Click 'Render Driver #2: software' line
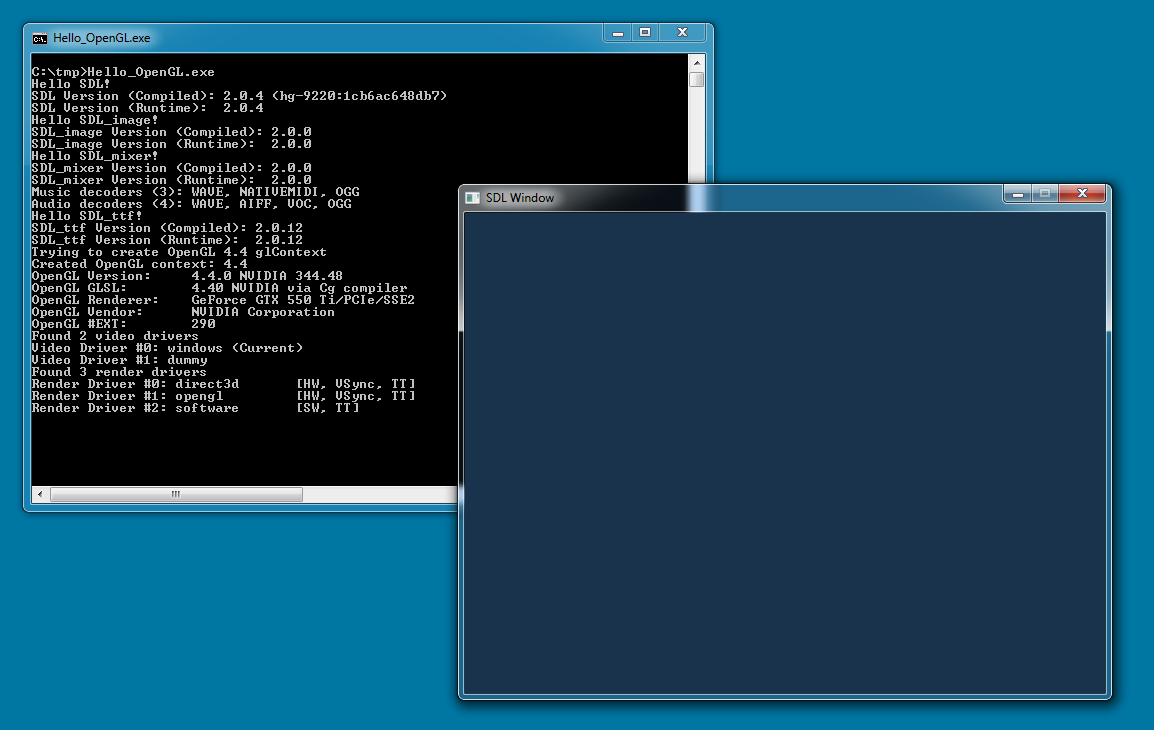 click(196, 408)
